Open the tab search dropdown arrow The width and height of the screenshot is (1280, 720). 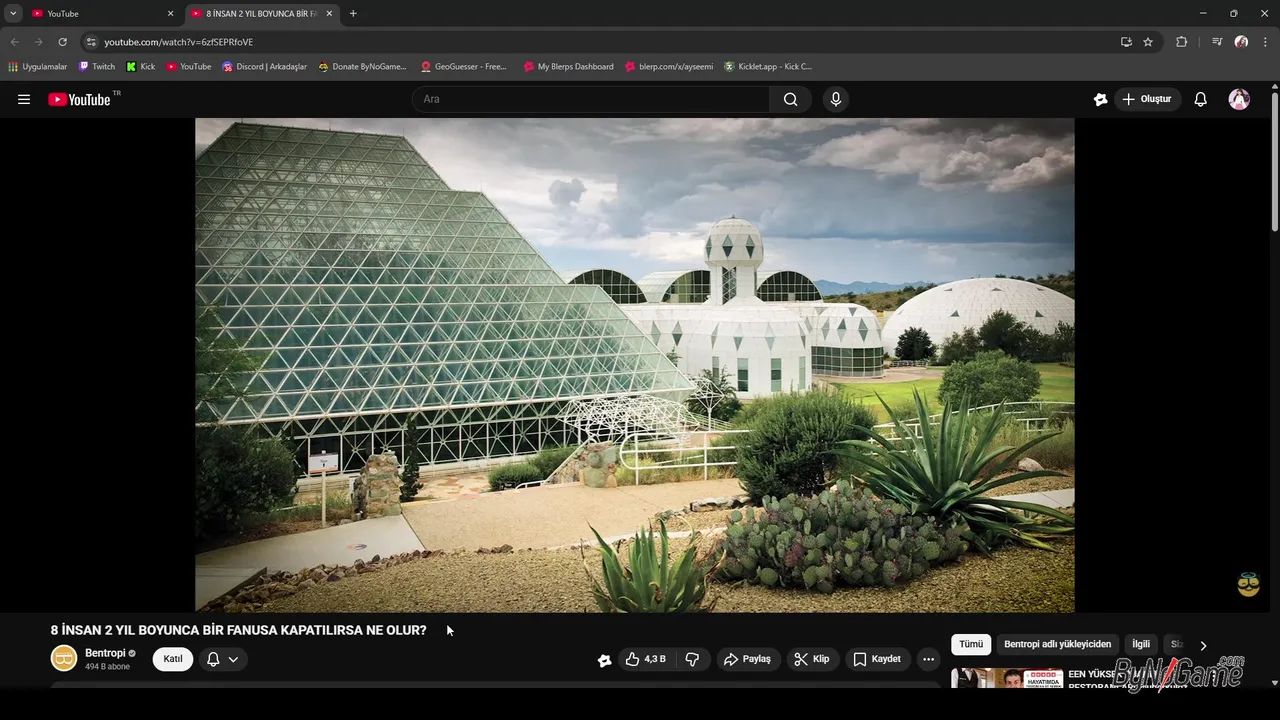(13, 13)
